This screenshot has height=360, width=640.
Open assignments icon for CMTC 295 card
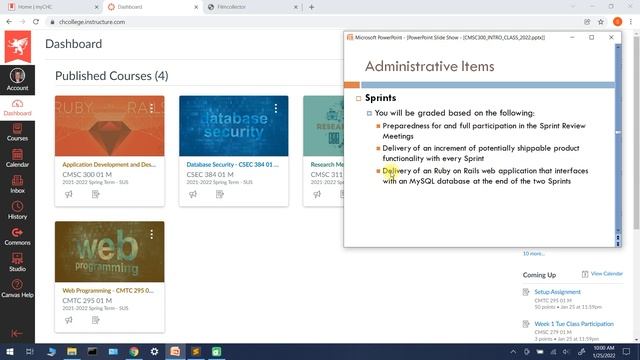point(96,320)
